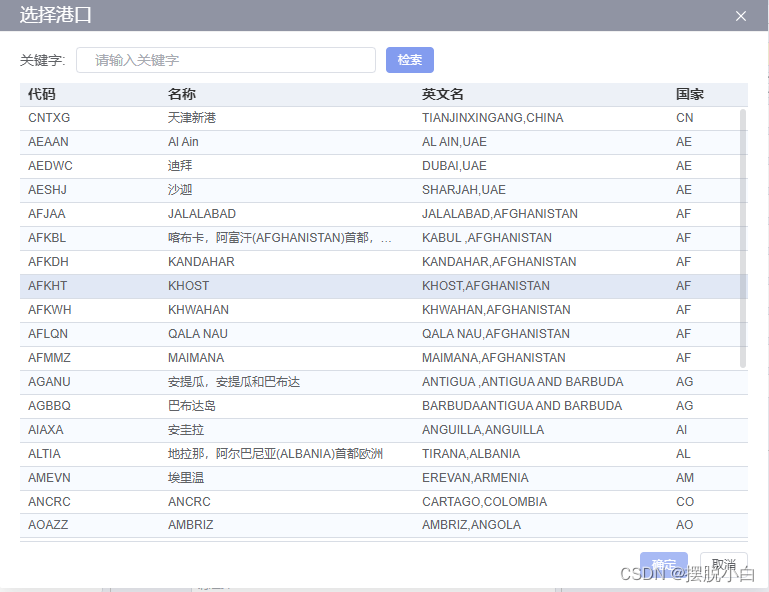Click the CN country cell
The image size is (769, 592).
[684, 118]
